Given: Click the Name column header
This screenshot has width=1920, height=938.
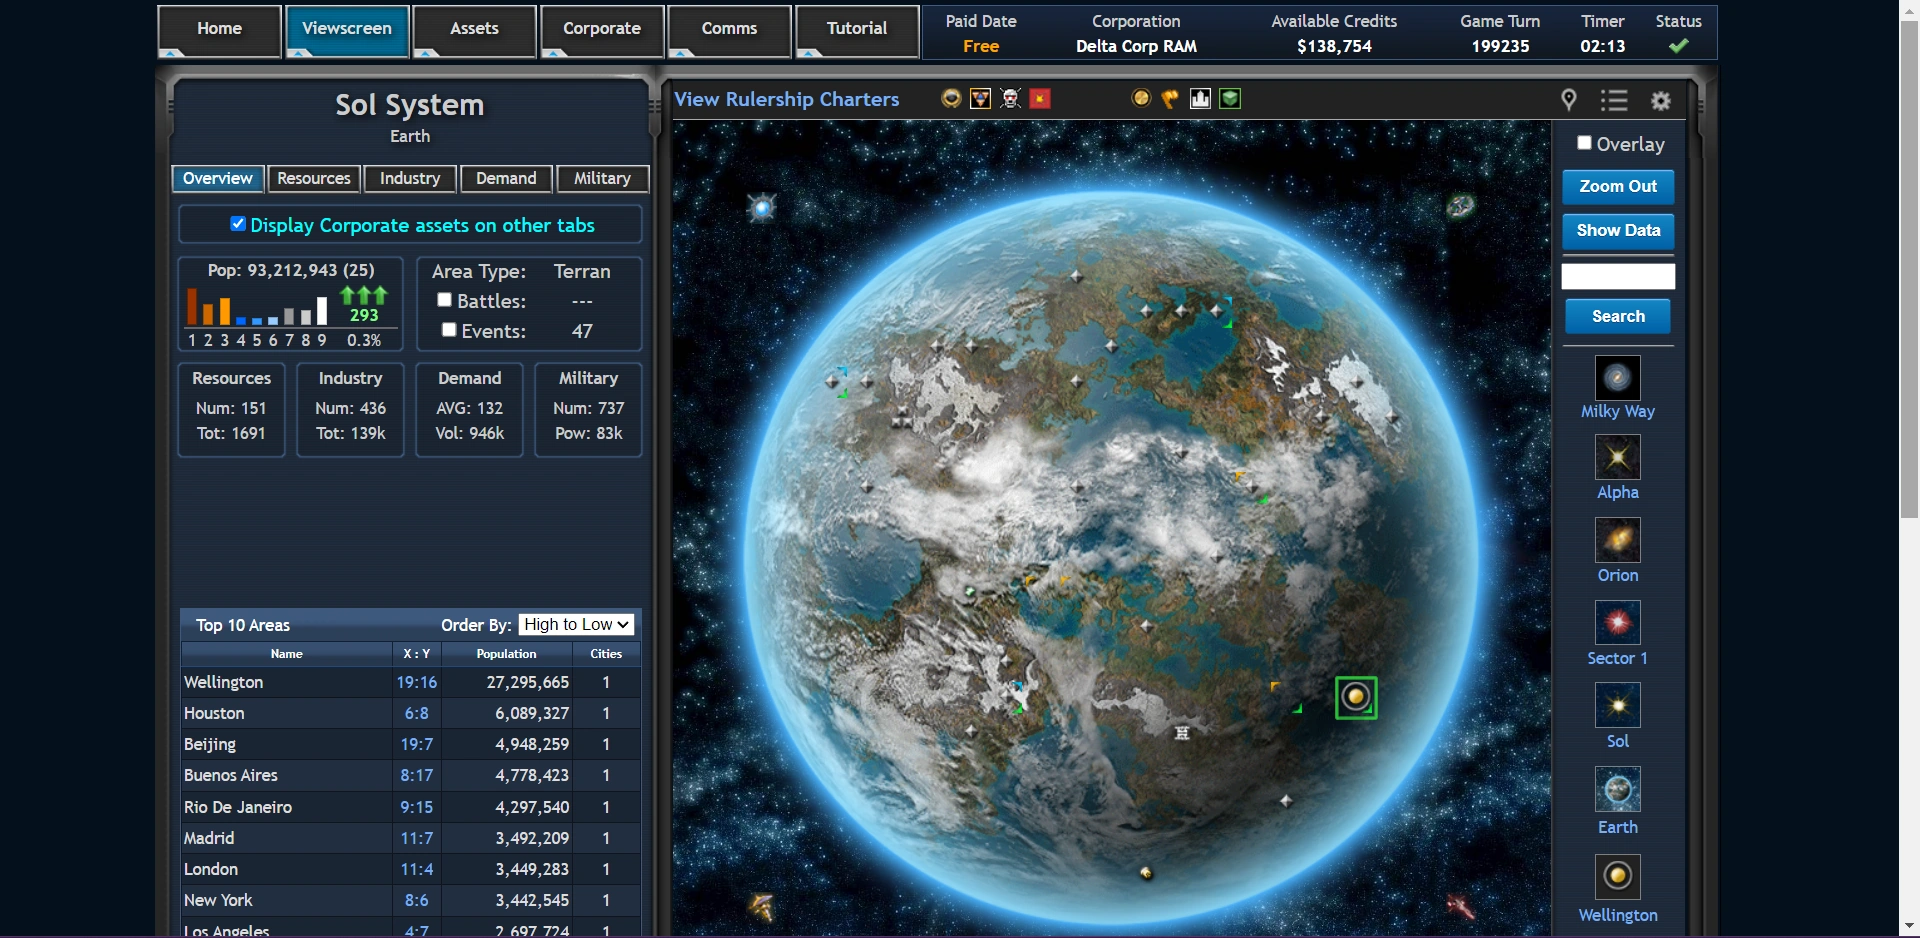Looking at the screenshot, I should click(286, 654).
